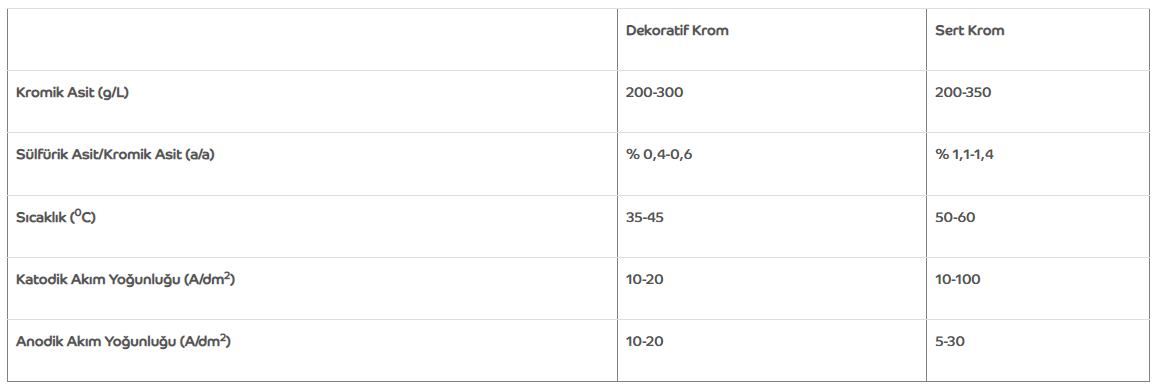Click the Sülfürik Asit/Kromik Asit (a/a) label
The image size is (1154, 387).
tap(115, 155)
